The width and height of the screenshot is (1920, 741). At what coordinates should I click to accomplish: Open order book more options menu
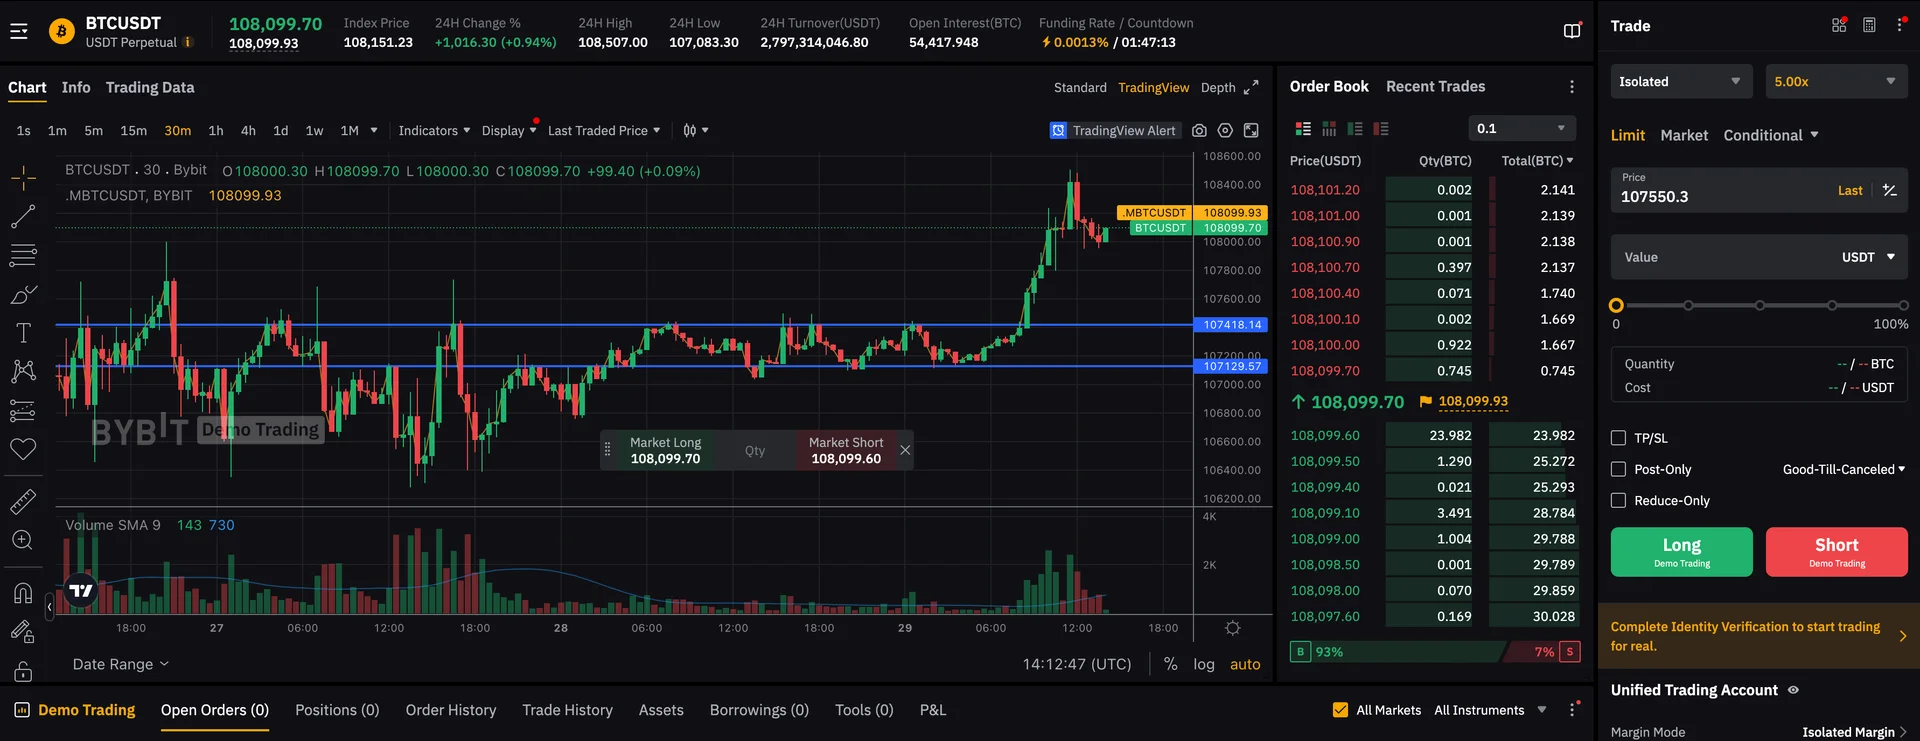click(1572, 87)
